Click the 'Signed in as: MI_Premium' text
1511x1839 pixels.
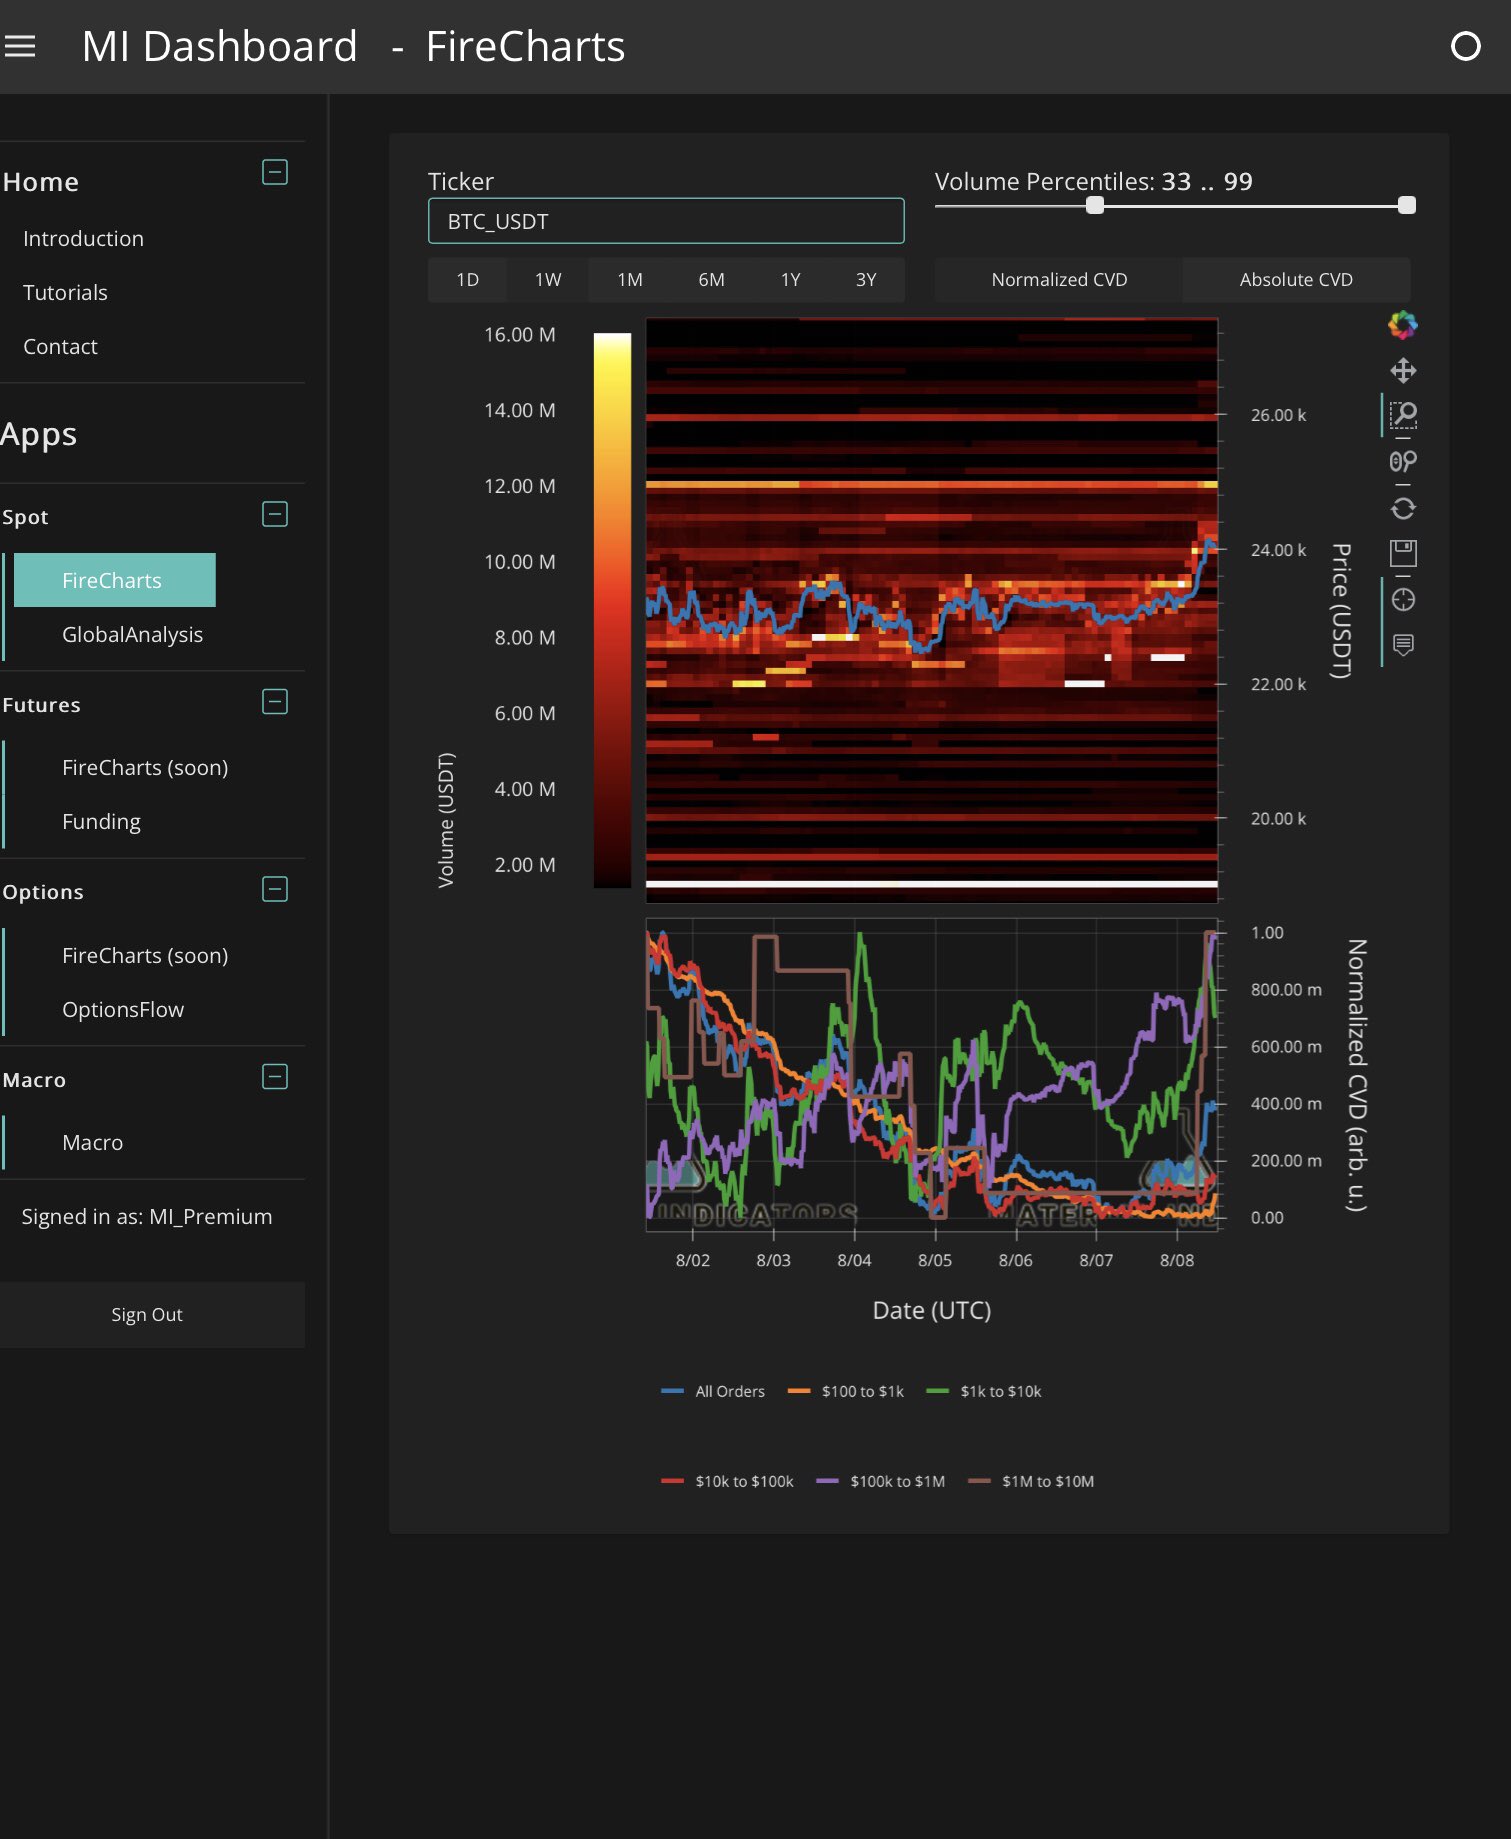pyautogui.click(x=147, y=1217)
